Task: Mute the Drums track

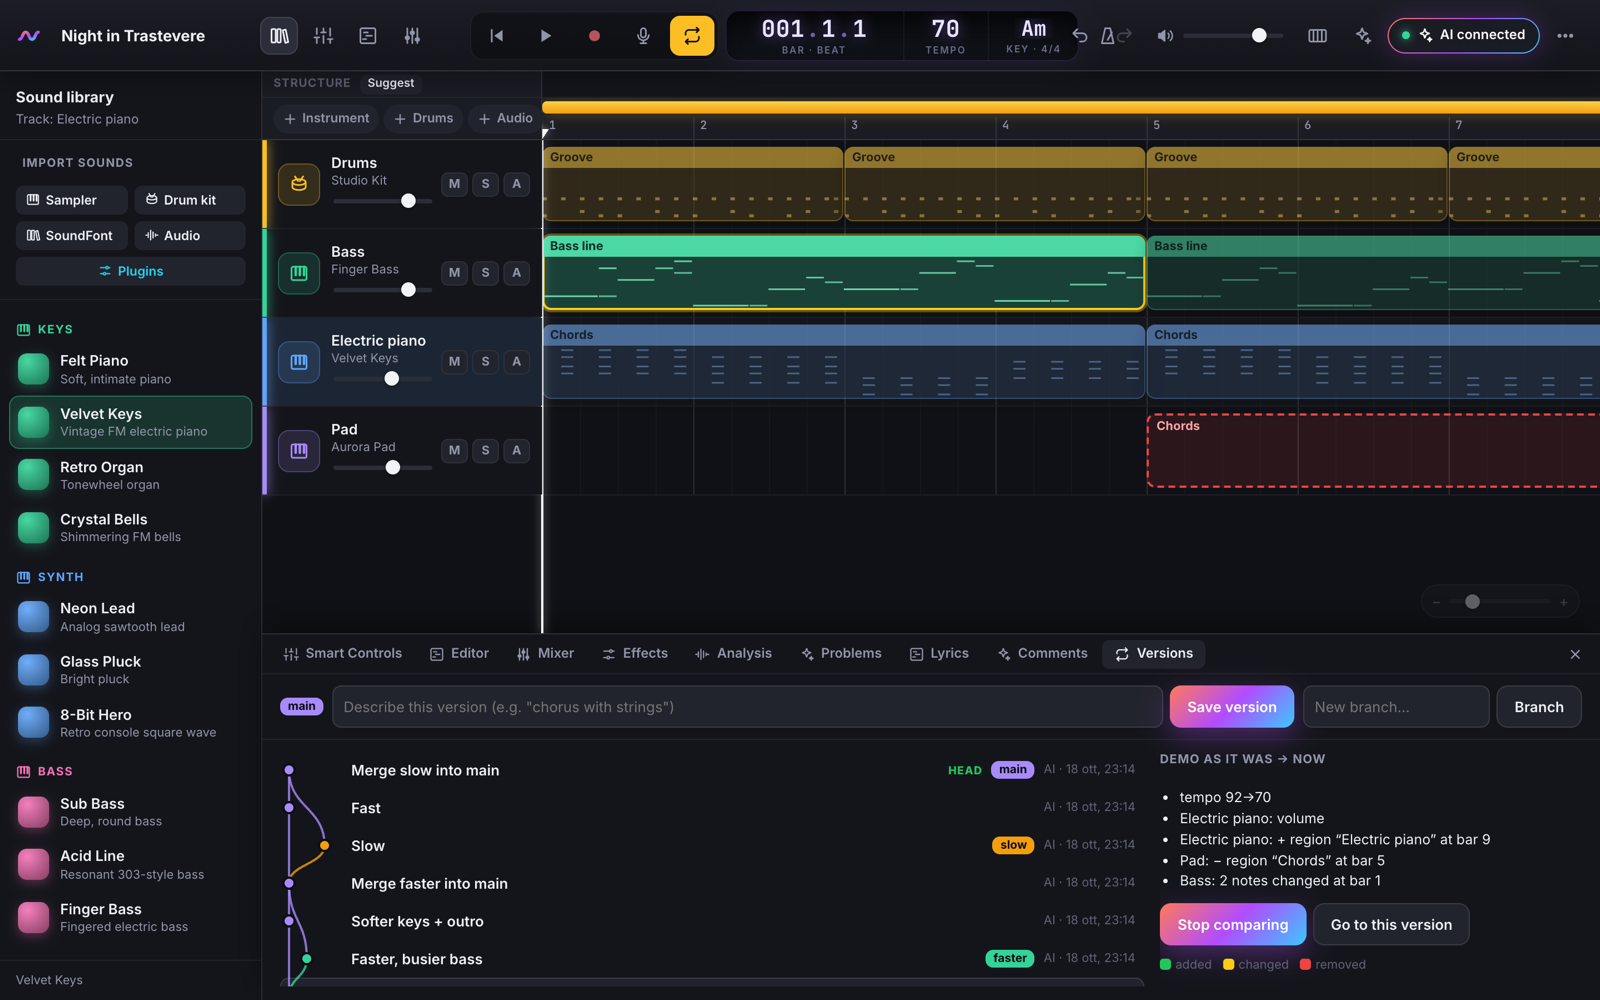Action: (x=454, y=184)
